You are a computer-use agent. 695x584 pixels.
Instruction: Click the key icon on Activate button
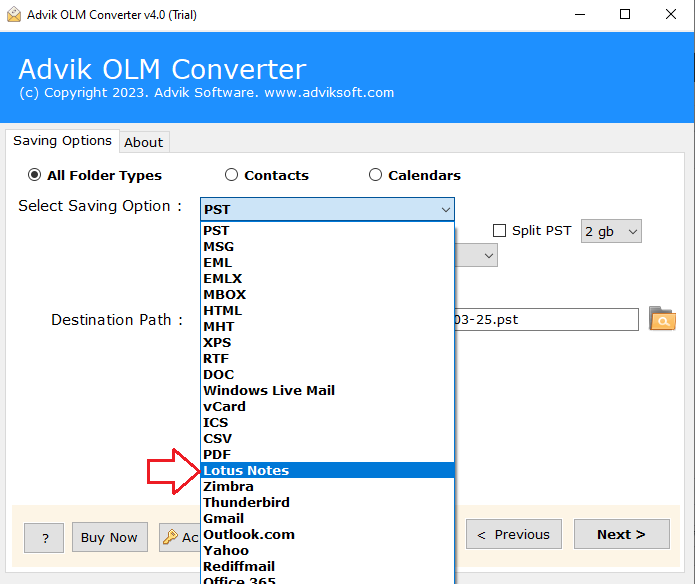point(170,537)
